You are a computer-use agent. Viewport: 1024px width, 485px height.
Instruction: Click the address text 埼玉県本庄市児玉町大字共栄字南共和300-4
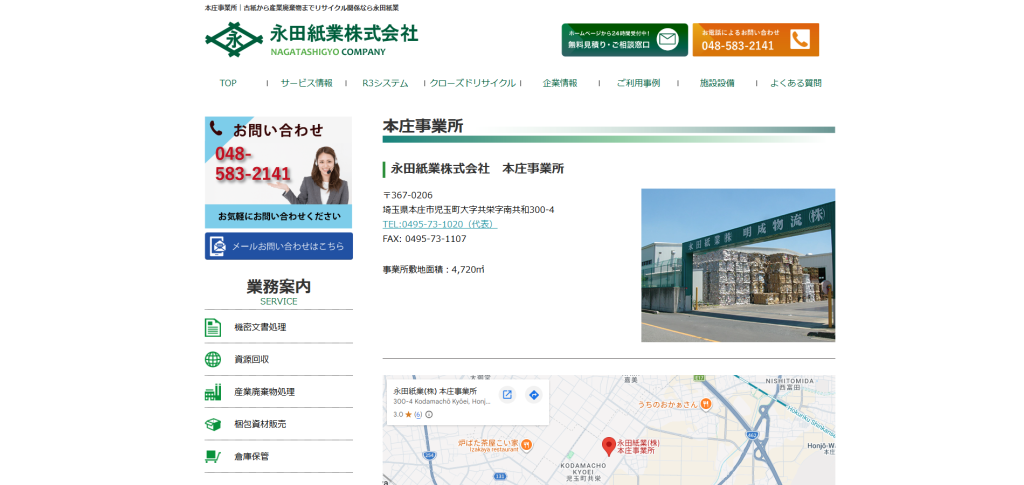[x=468, y=210]
